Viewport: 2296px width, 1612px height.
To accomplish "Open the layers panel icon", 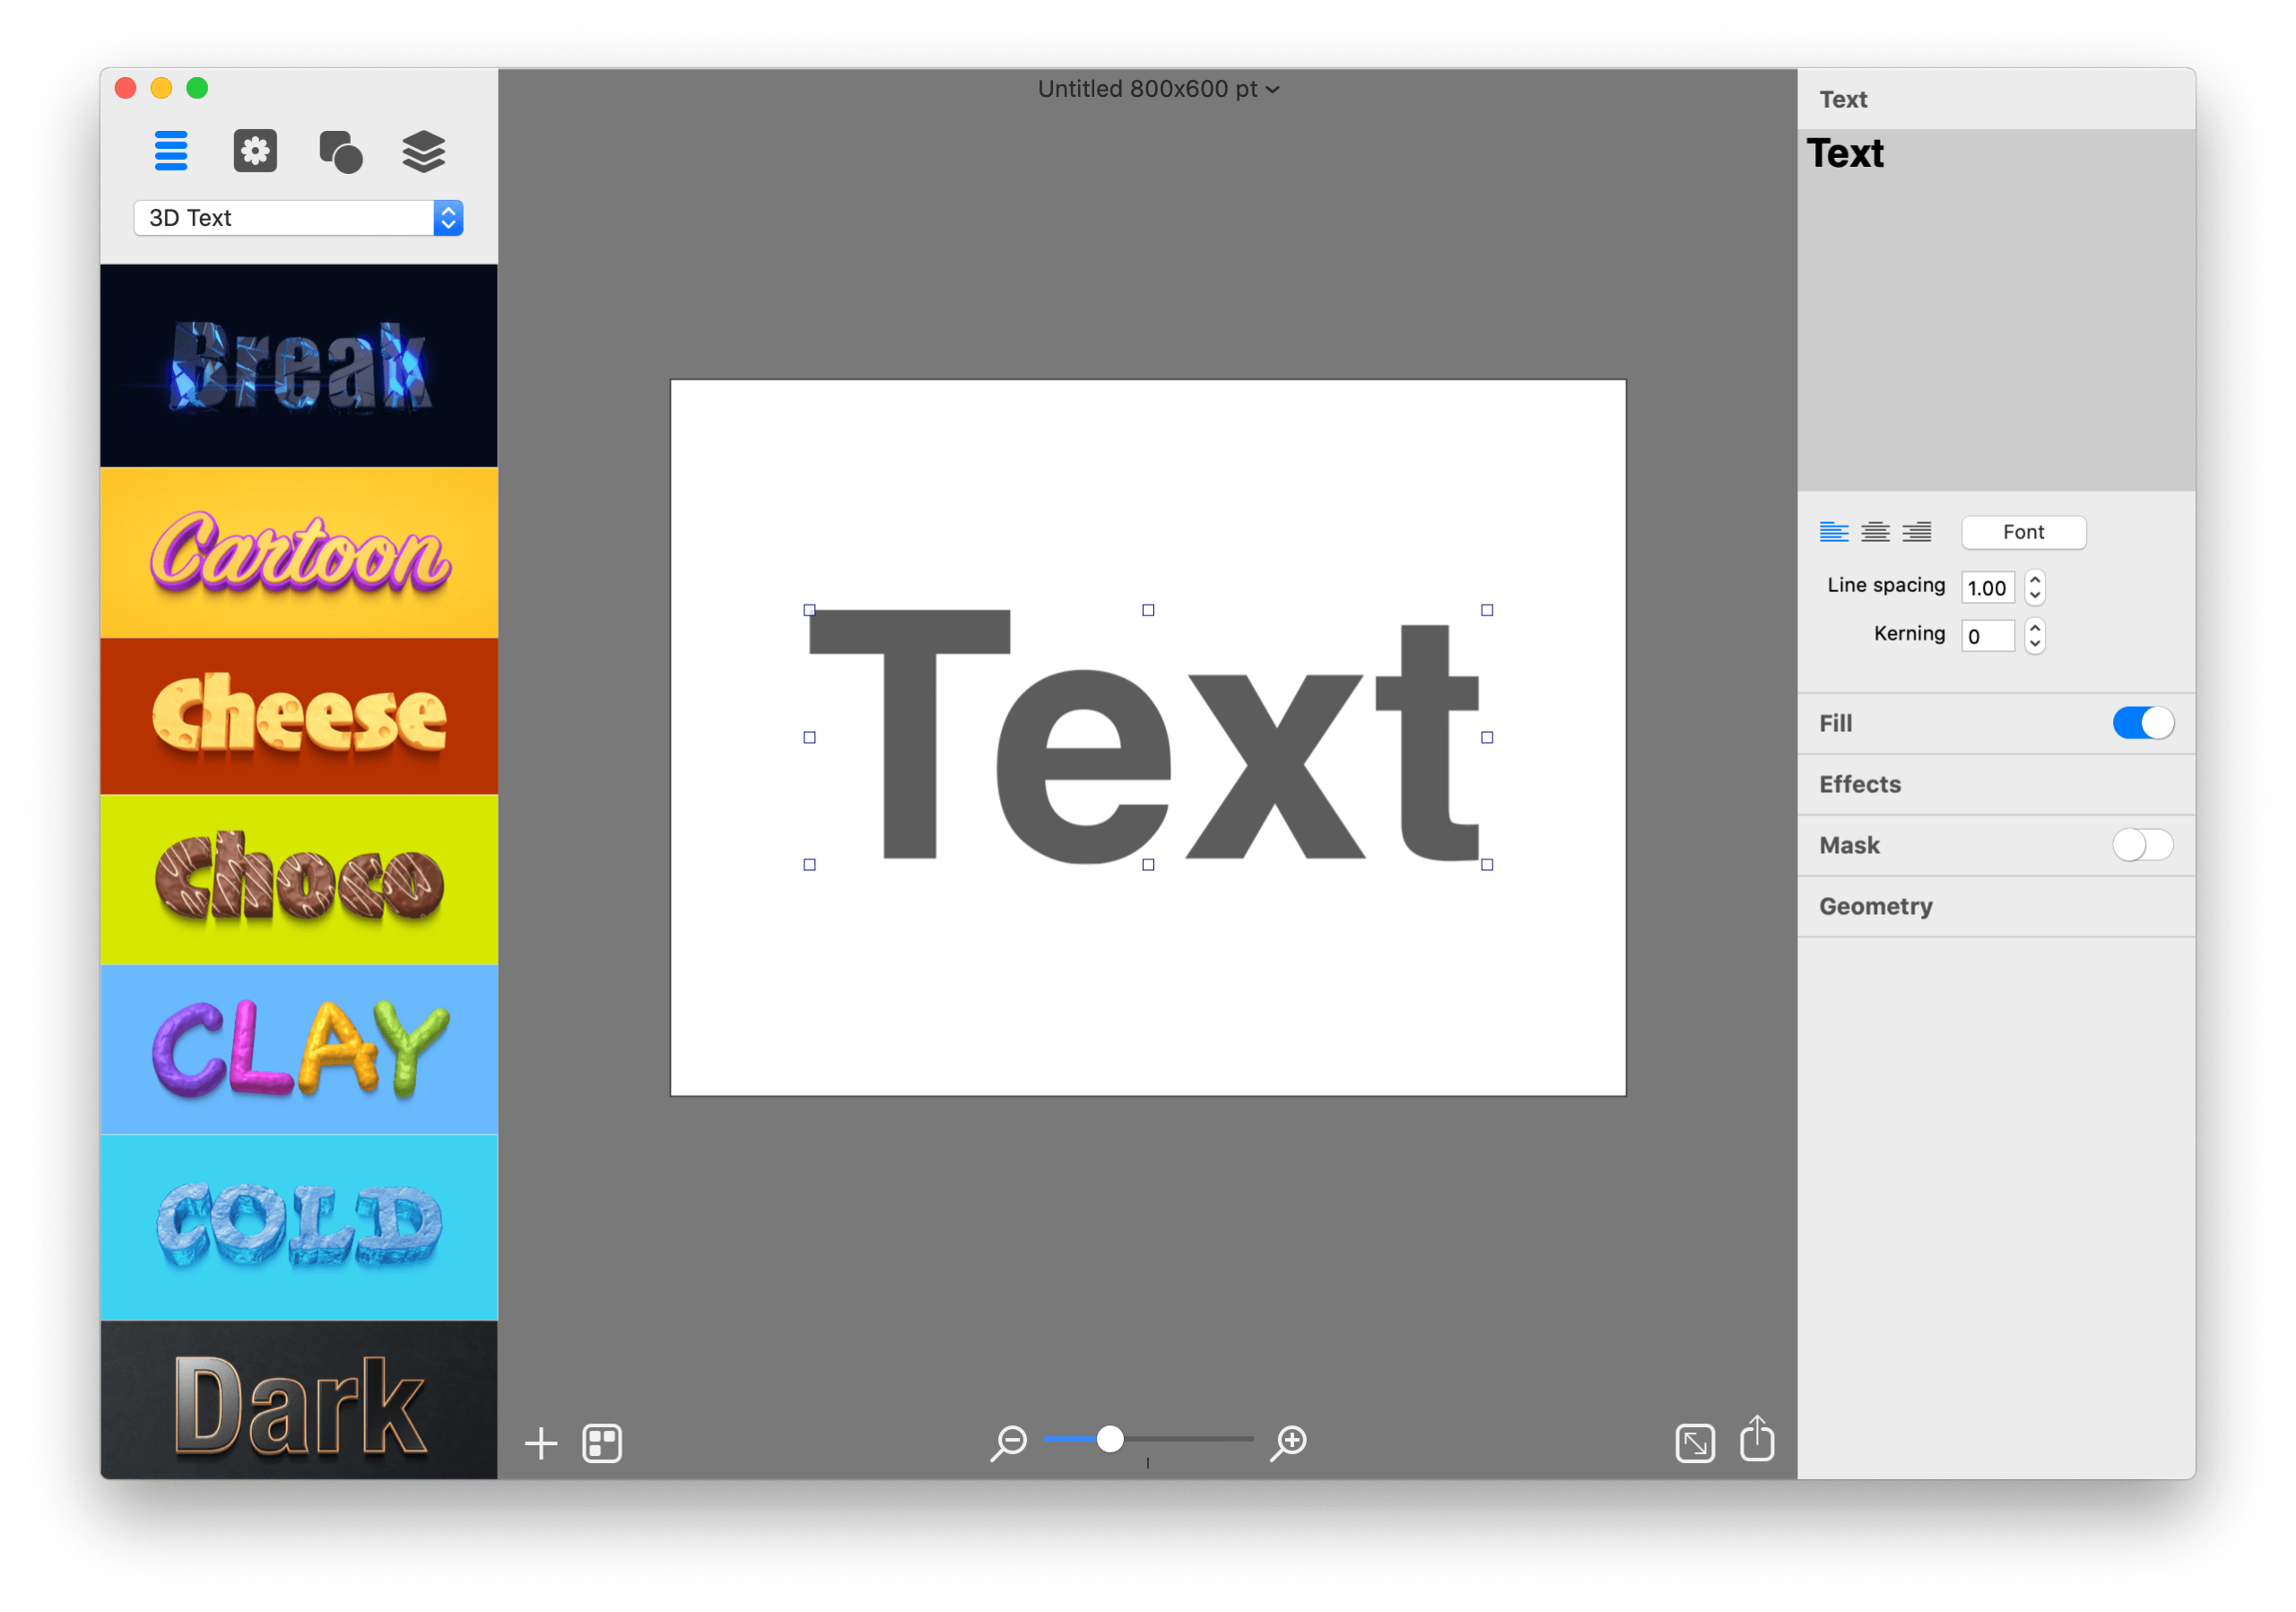I will (x=423, y=151).
